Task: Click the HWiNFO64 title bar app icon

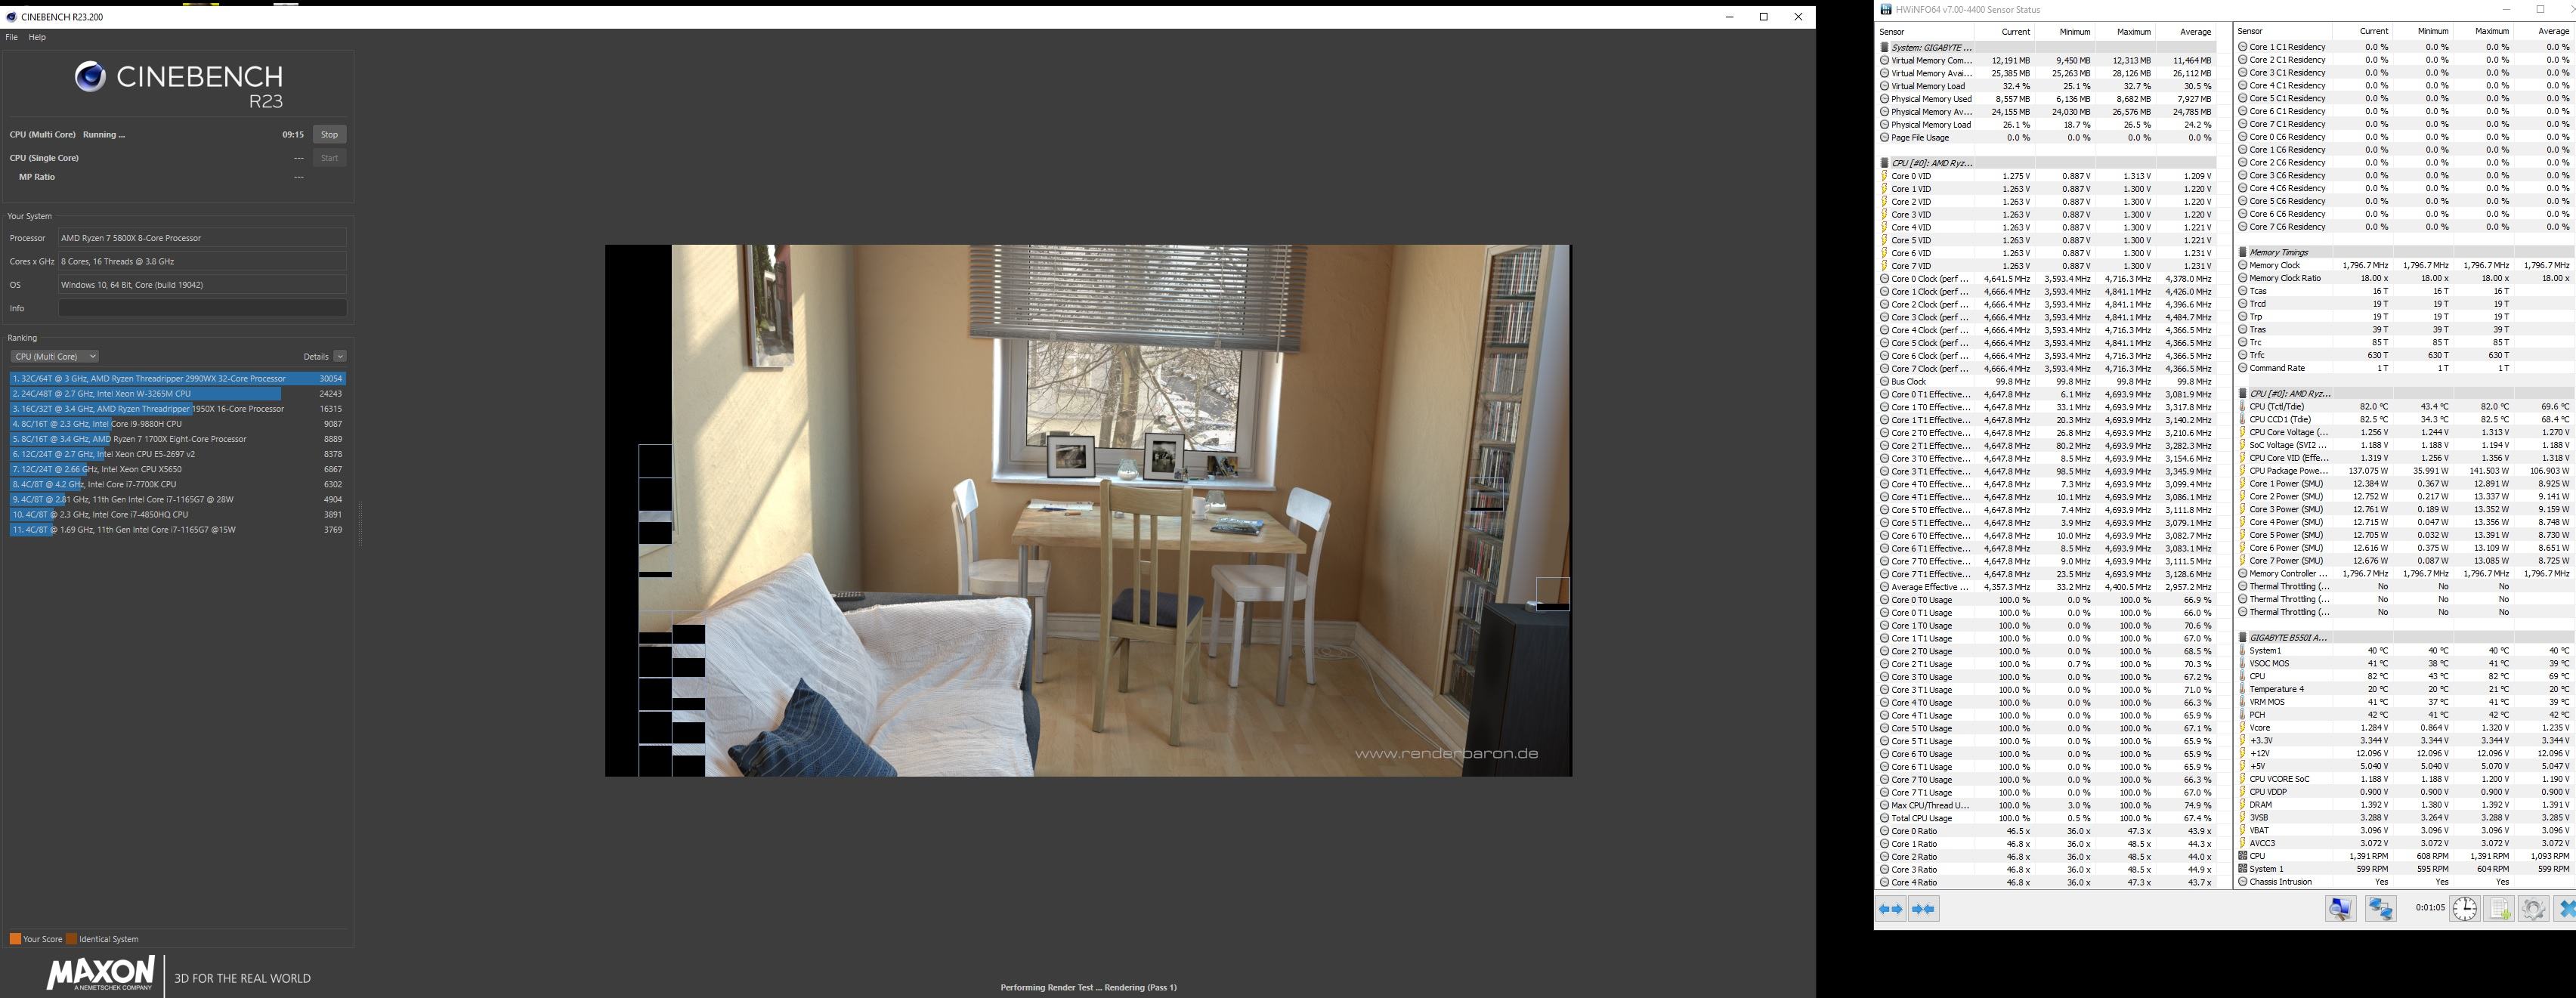Action: (1886, 10)
